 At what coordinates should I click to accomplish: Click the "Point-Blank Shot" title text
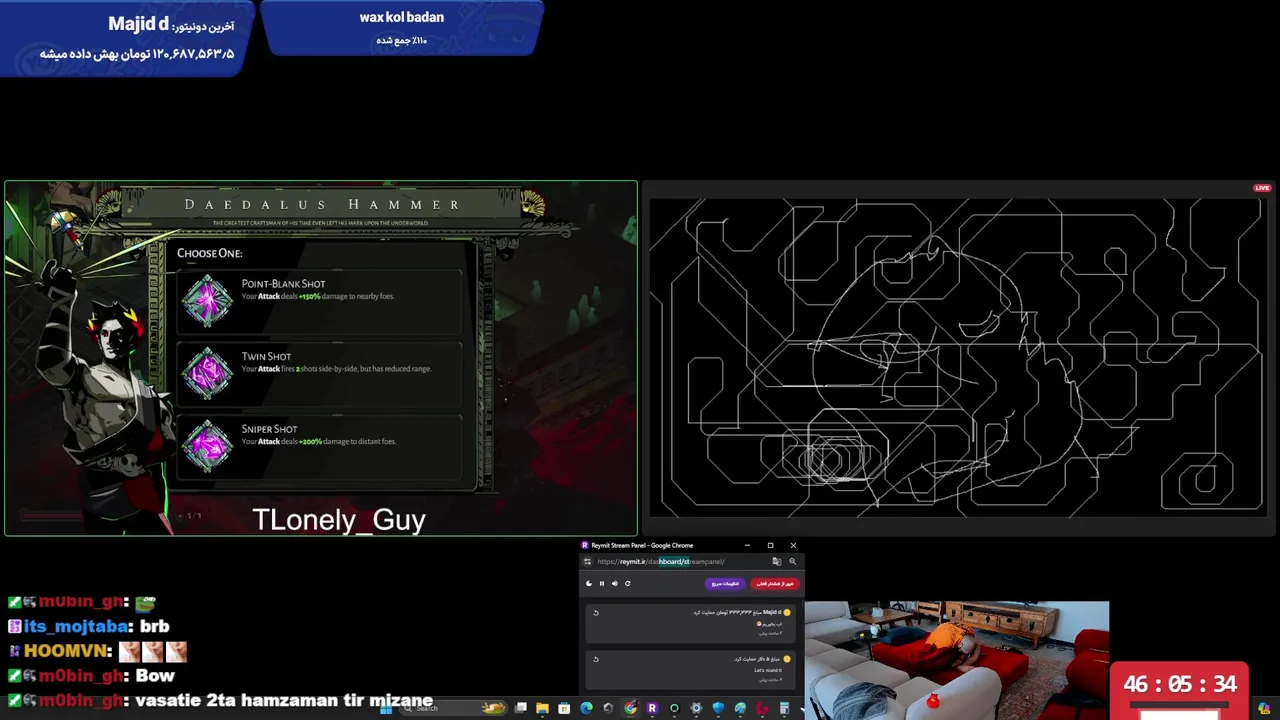pos(283,284)
